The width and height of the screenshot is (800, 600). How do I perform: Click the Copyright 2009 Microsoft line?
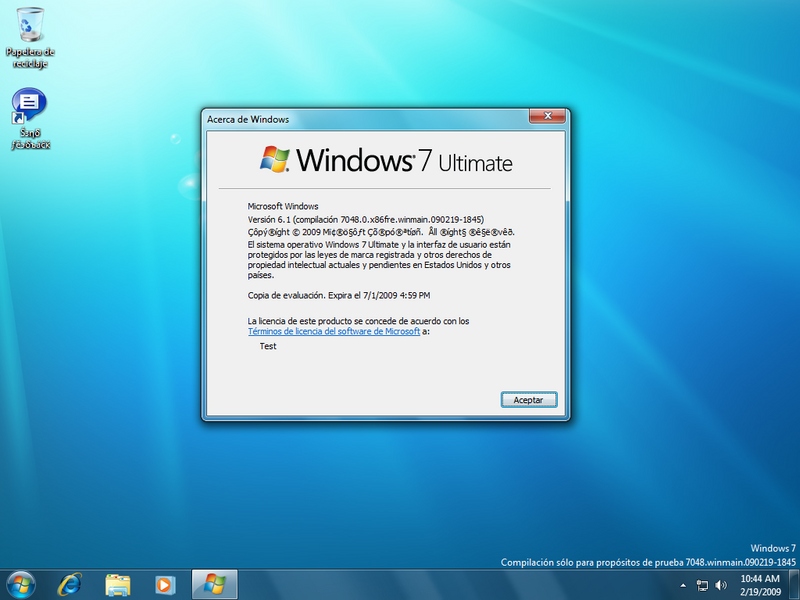[381, 232]
